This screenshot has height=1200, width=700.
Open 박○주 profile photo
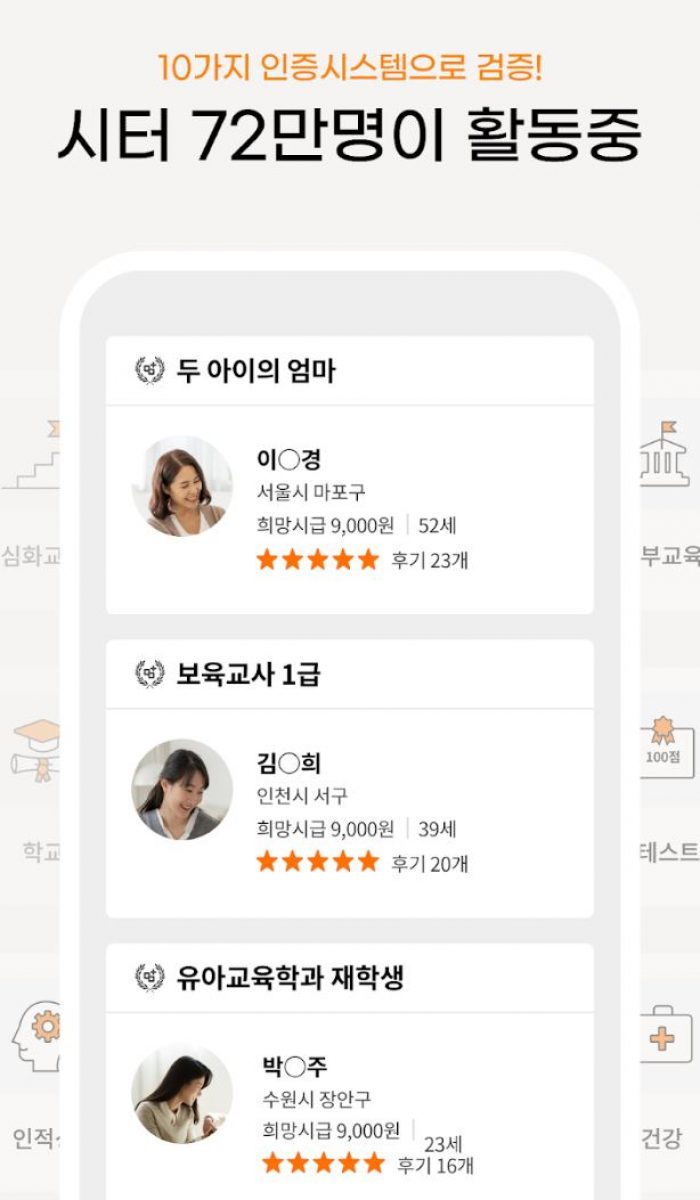pos(182,1093)
